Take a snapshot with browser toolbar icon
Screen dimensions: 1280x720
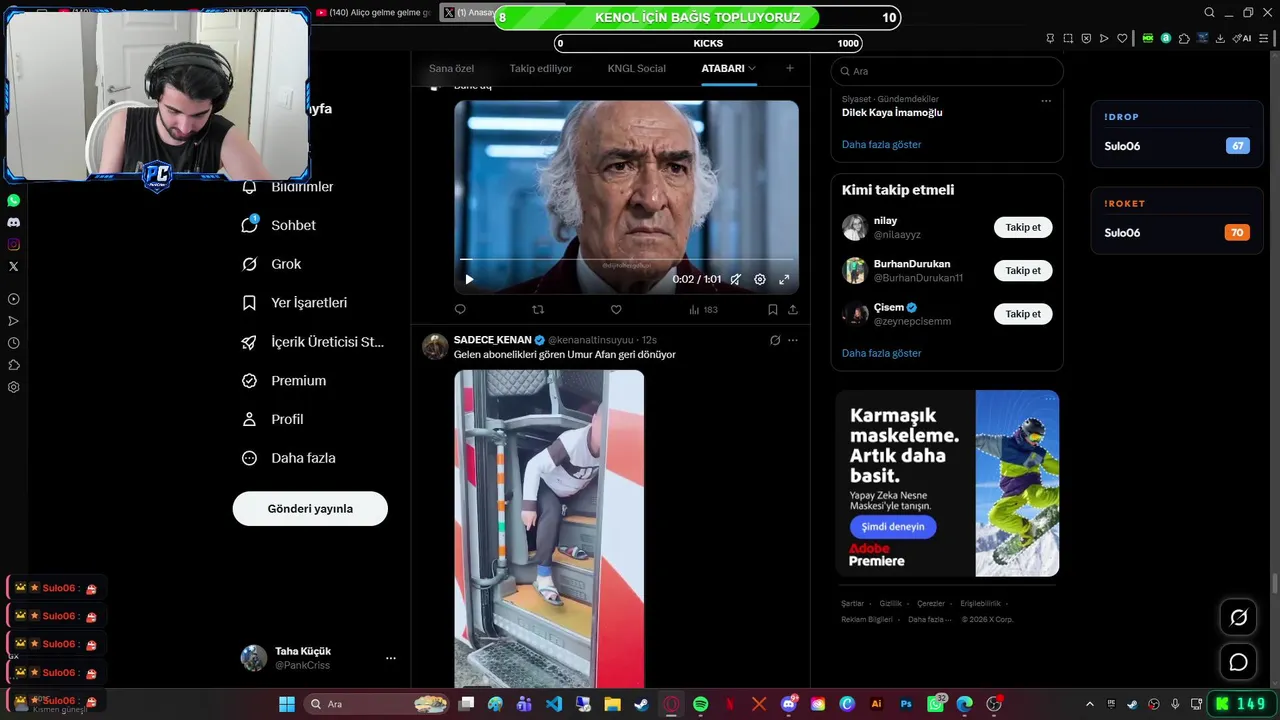[x=1068, y=38]
